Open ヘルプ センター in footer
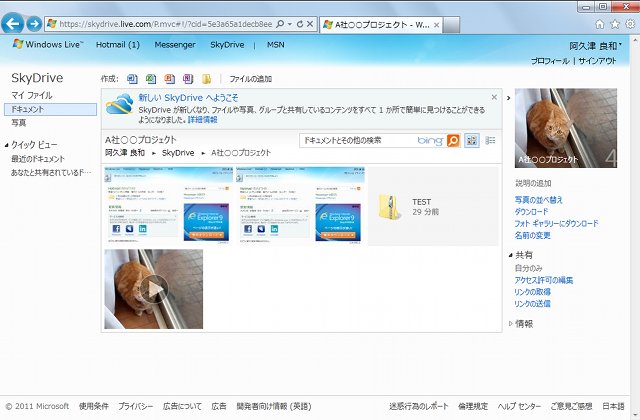 (519, 406)
